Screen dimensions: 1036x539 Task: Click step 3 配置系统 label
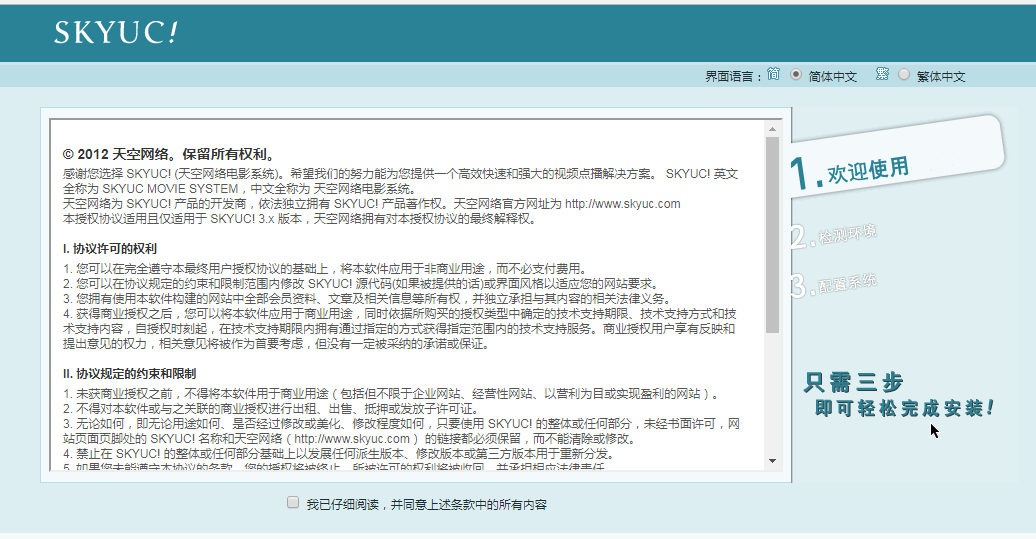click(833, 285)
